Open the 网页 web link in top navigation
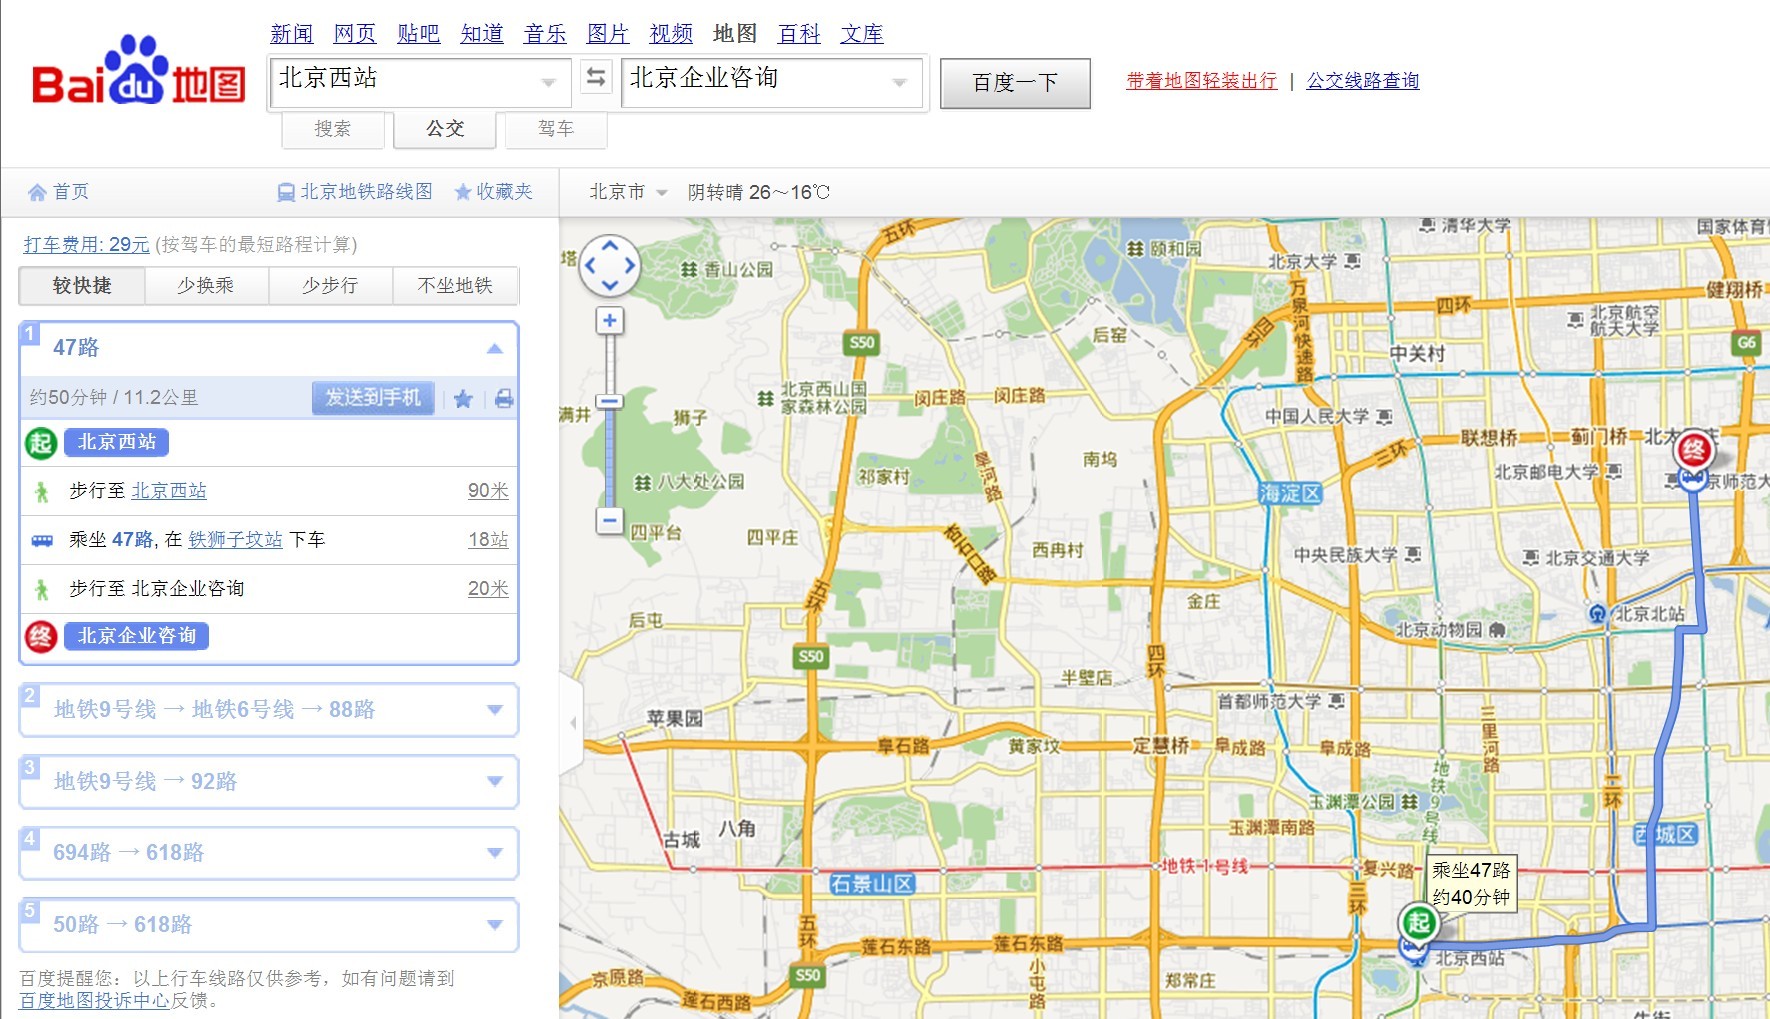1770x1019 pixels. coord(355,34)
